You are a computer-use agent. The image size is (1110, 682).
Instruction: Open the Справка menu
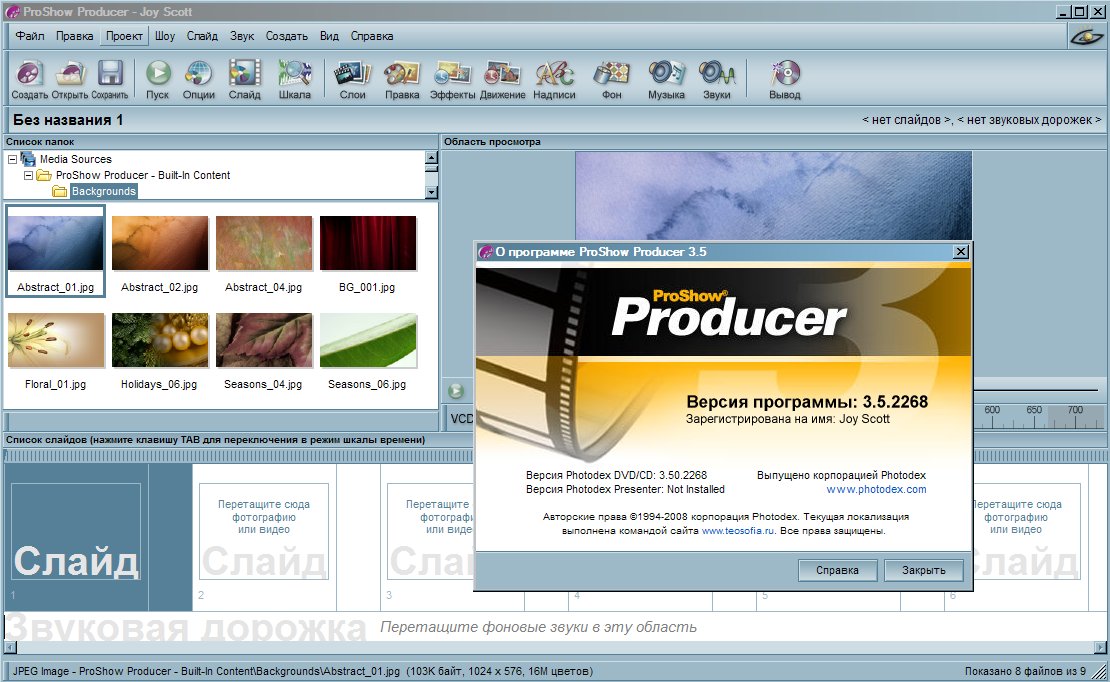tap(372, 36)
